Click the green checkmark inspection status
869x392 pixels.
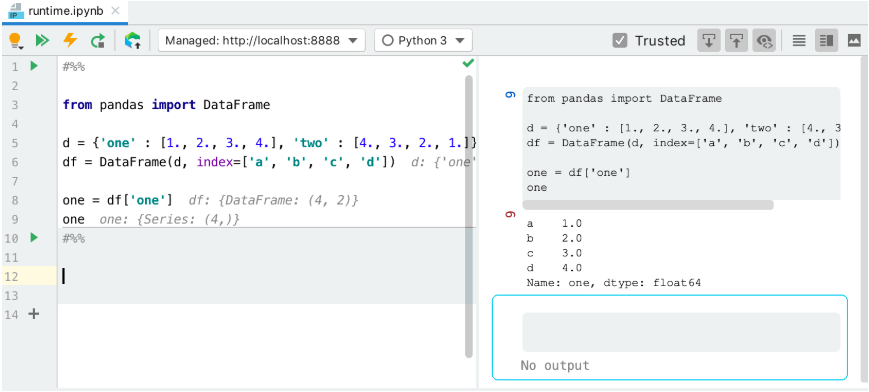point(468,63)
